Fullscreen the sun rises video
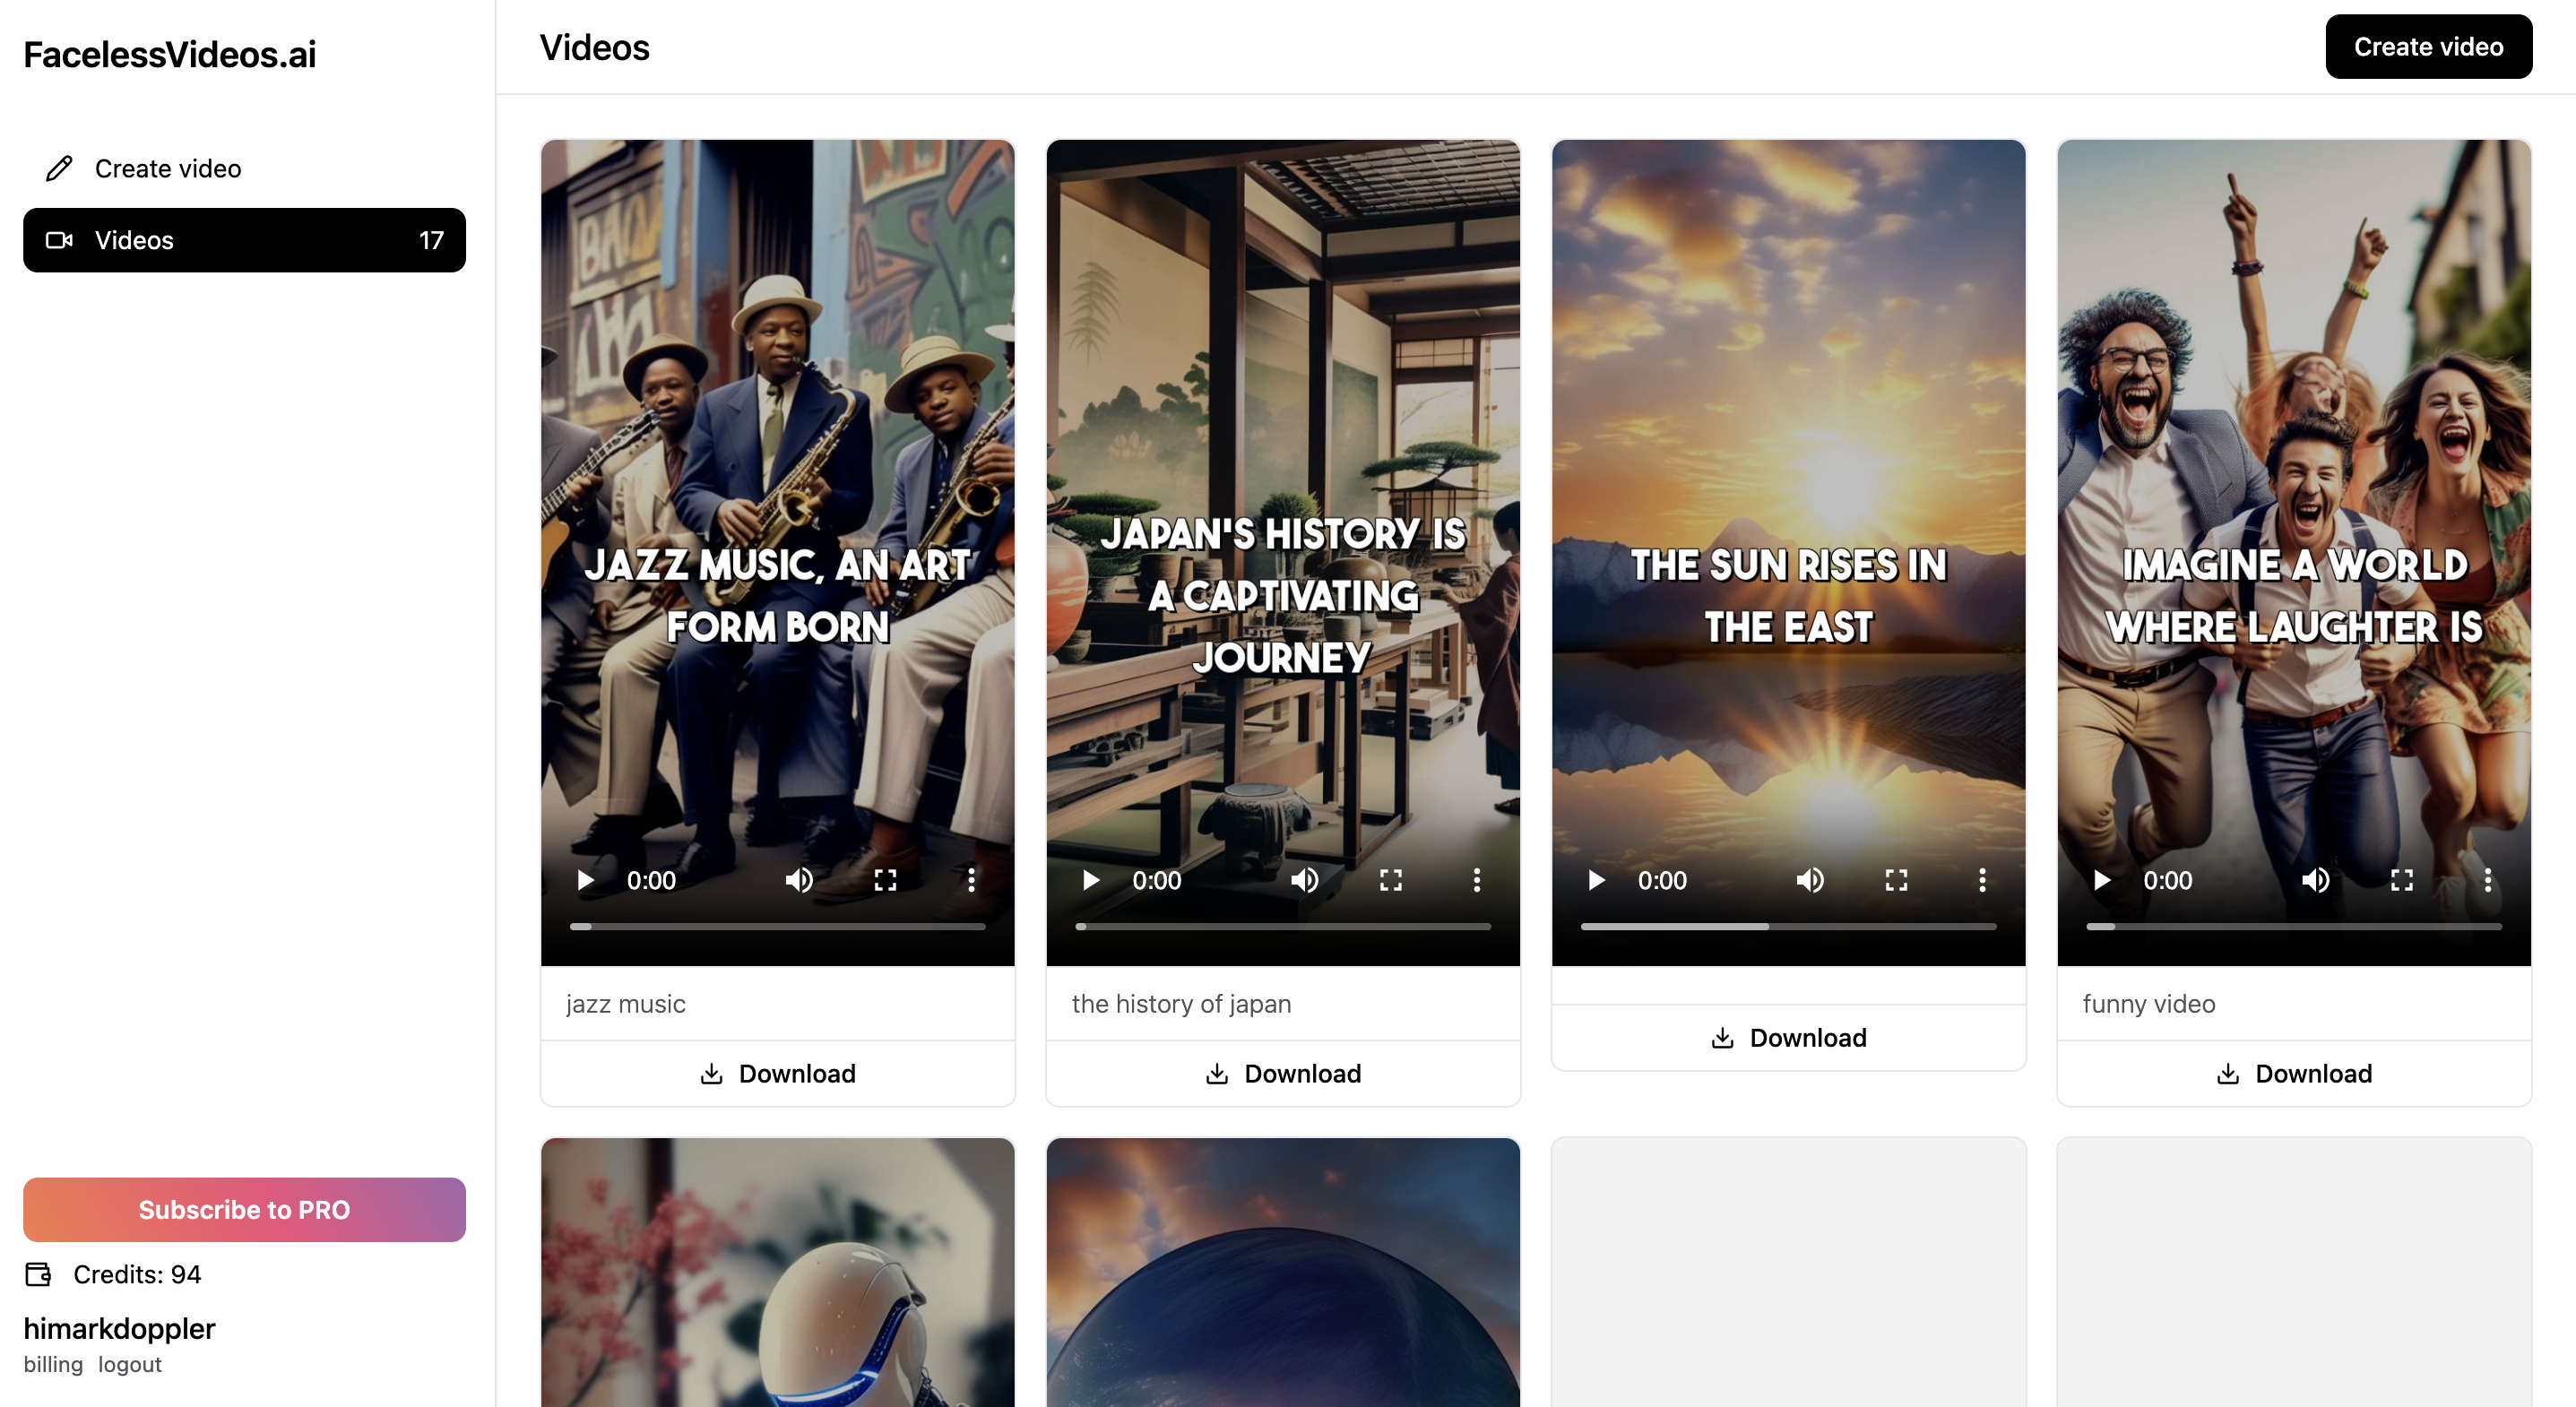This screenshot has width=2576, height=1407. point(1896,880)
